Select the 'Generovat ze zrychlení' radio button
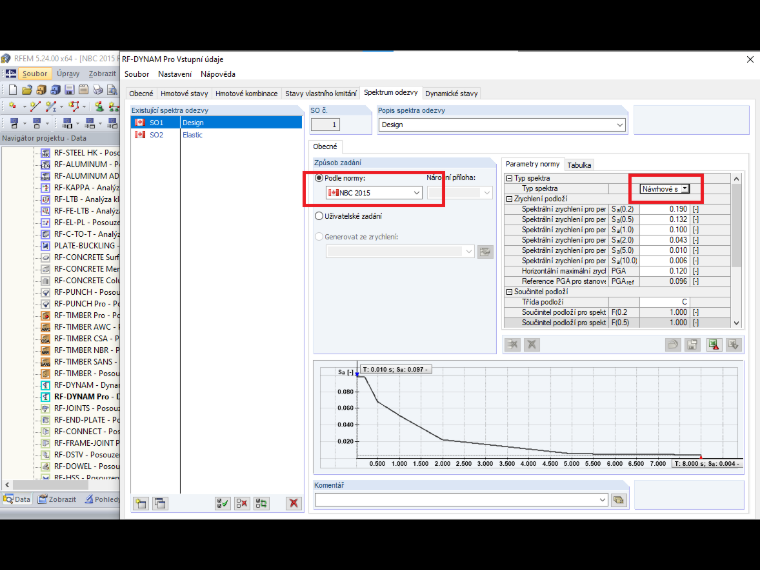 pyautogui.click(x=319, y=237)
